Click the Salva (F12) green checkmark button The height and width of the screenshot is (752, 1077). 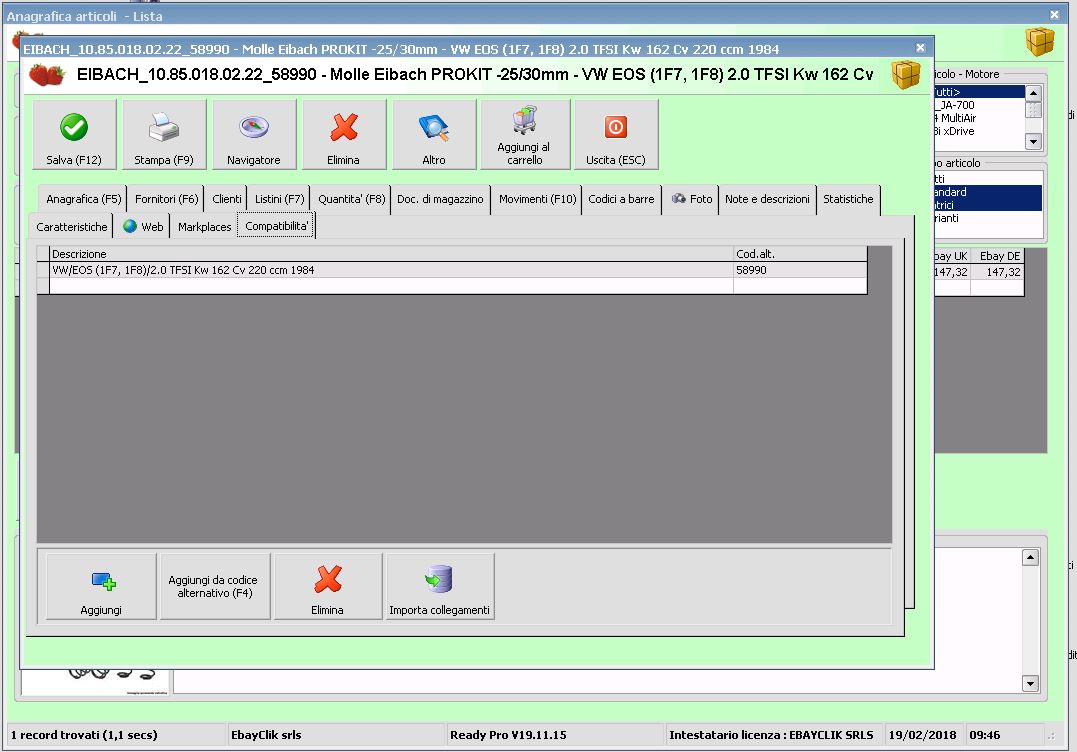click(74, 135)
